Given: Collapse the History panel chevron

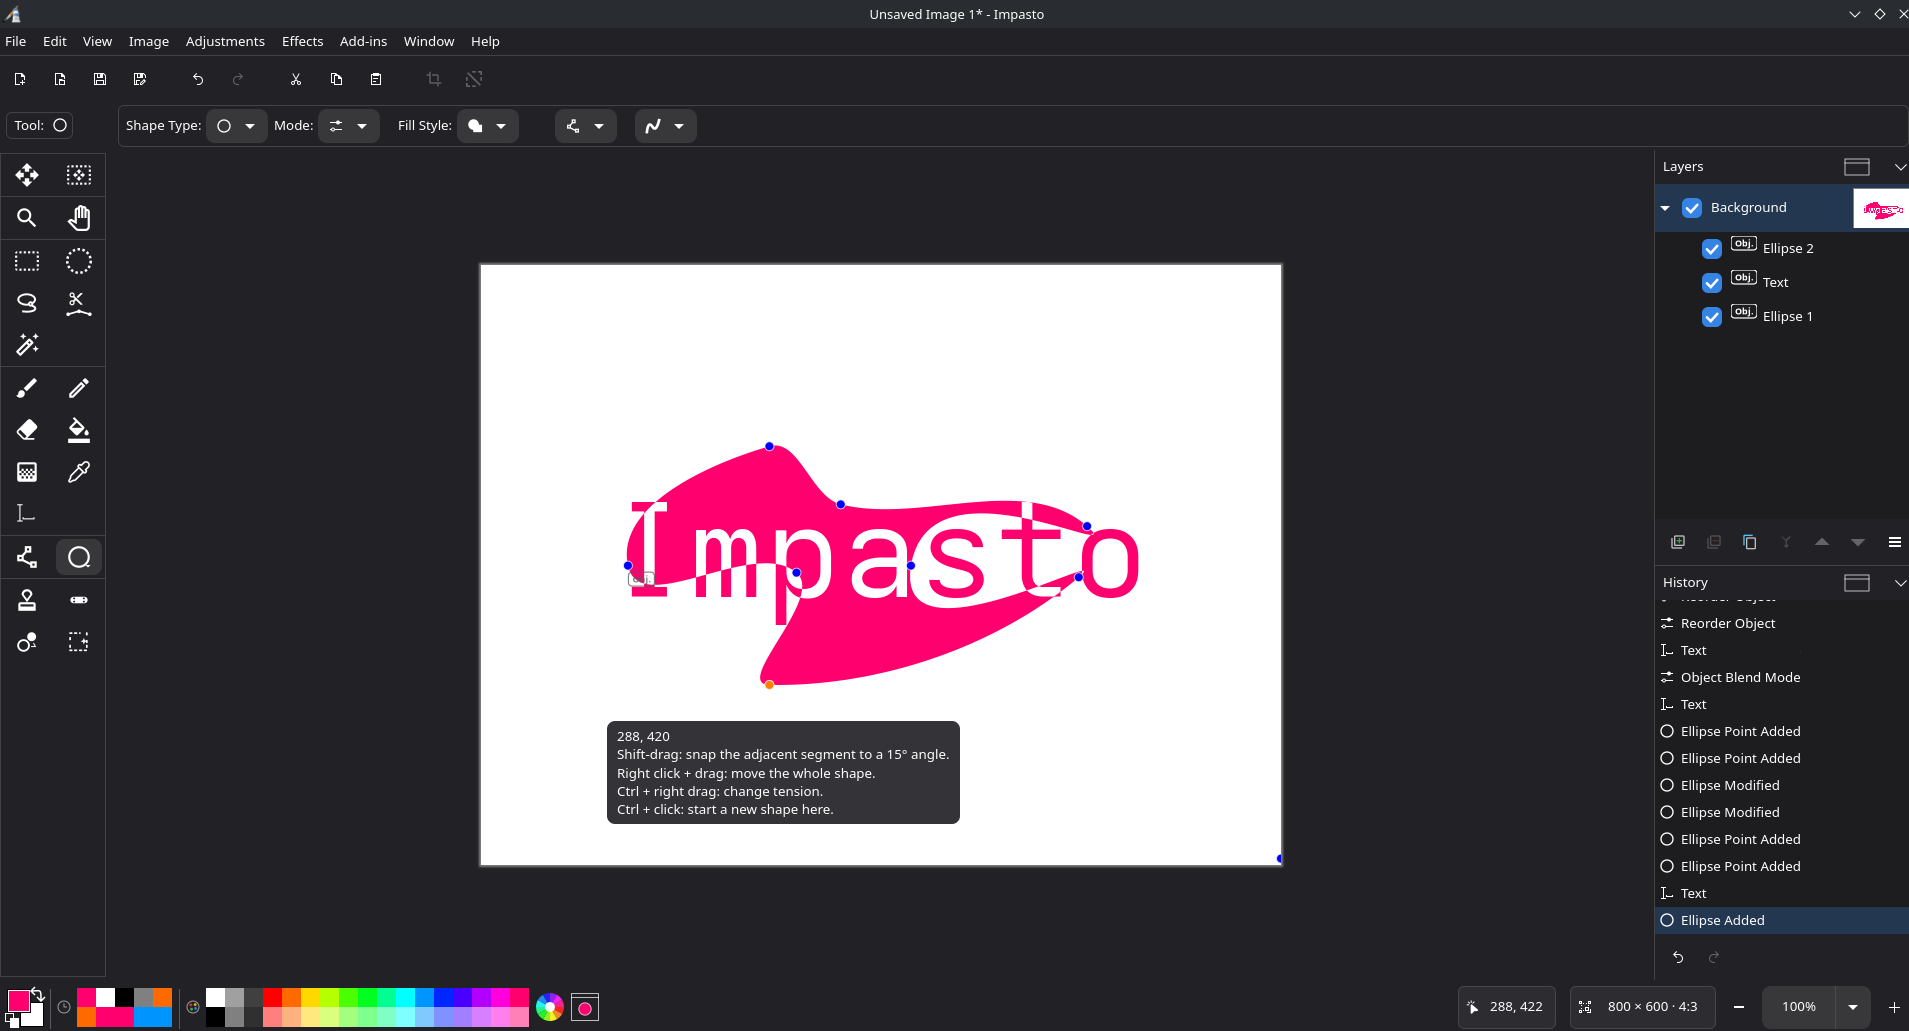Looking at the screenshot, I should click(1900, 583).
